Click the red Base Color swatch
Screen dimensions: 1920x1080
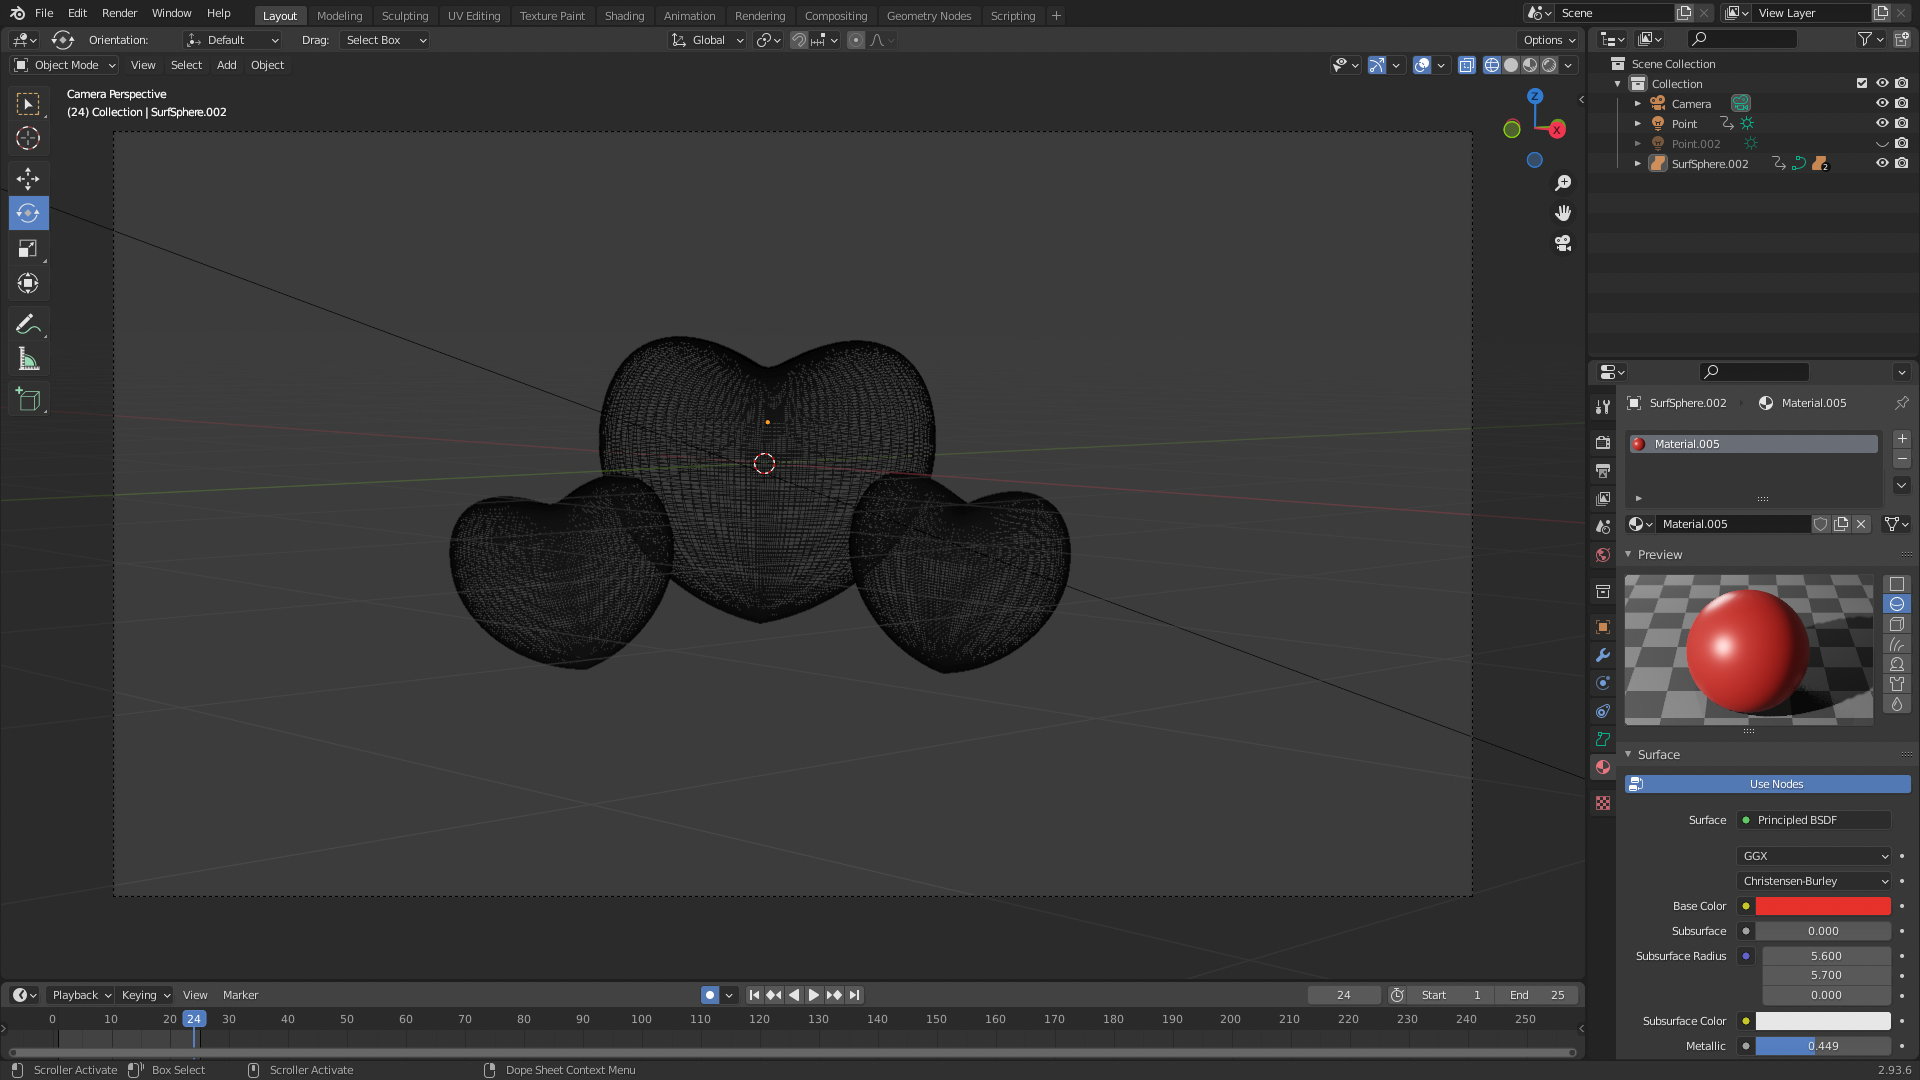click(1822, 906)
